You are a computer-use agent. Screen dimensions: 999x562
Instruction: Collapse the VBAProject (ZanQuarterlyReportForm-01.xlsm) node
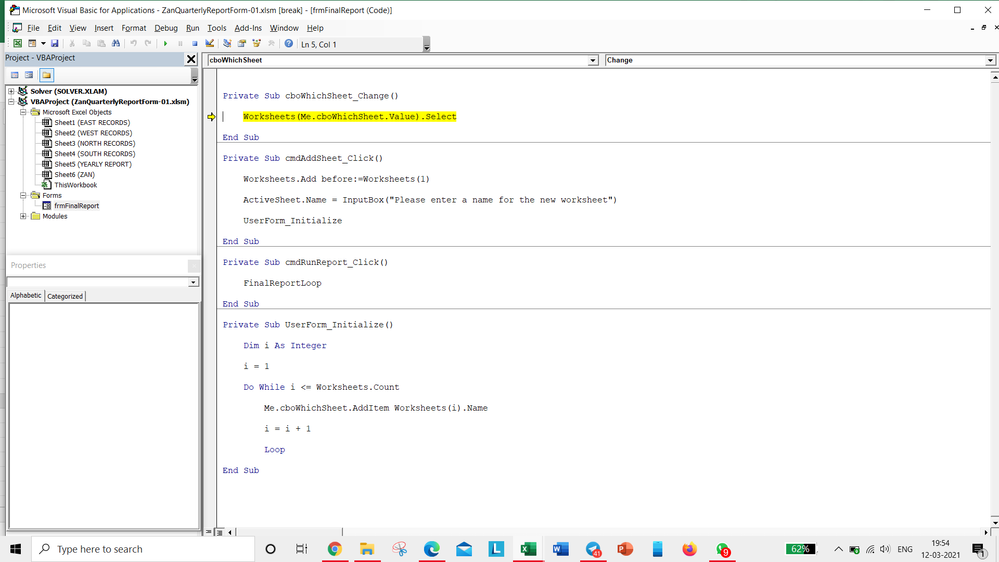11,101
